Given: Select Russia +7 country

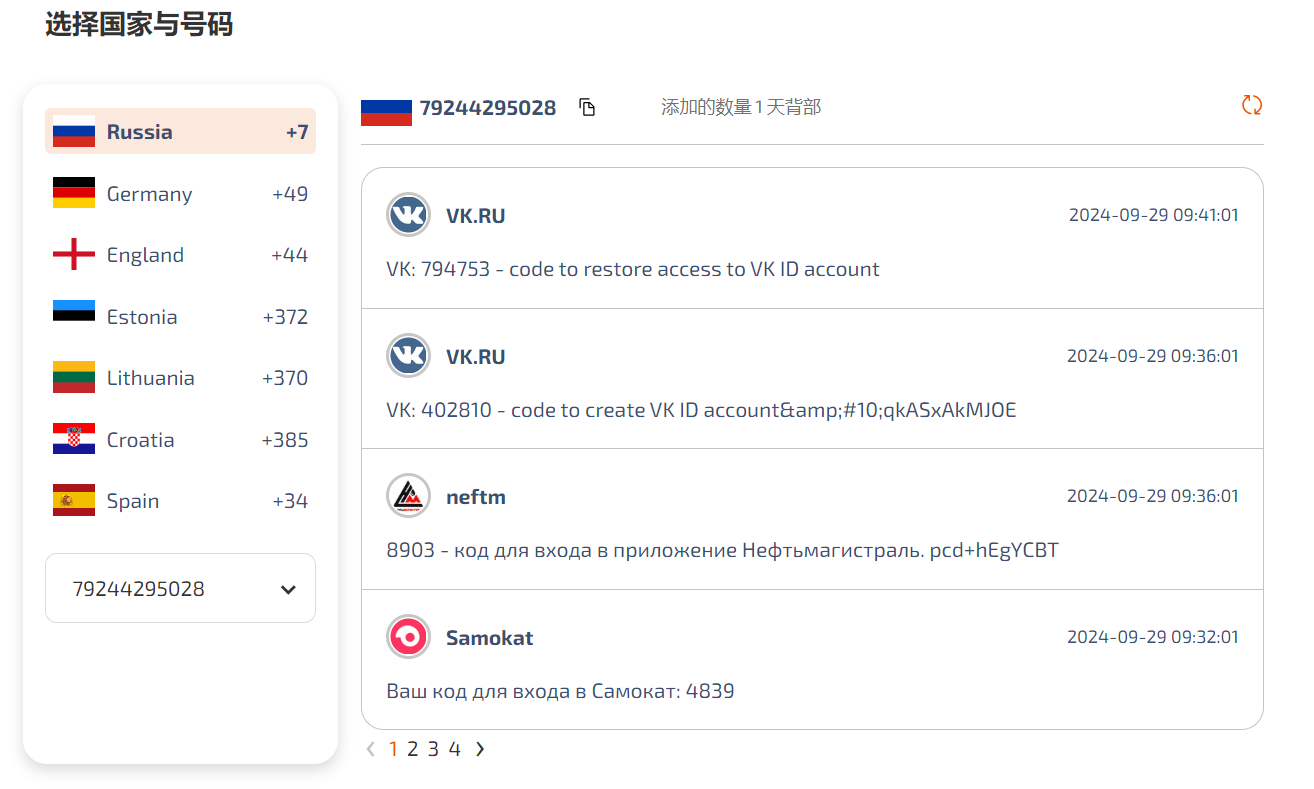Looking at the screenshot, I should pyautogui.click(x=180, y=132).
